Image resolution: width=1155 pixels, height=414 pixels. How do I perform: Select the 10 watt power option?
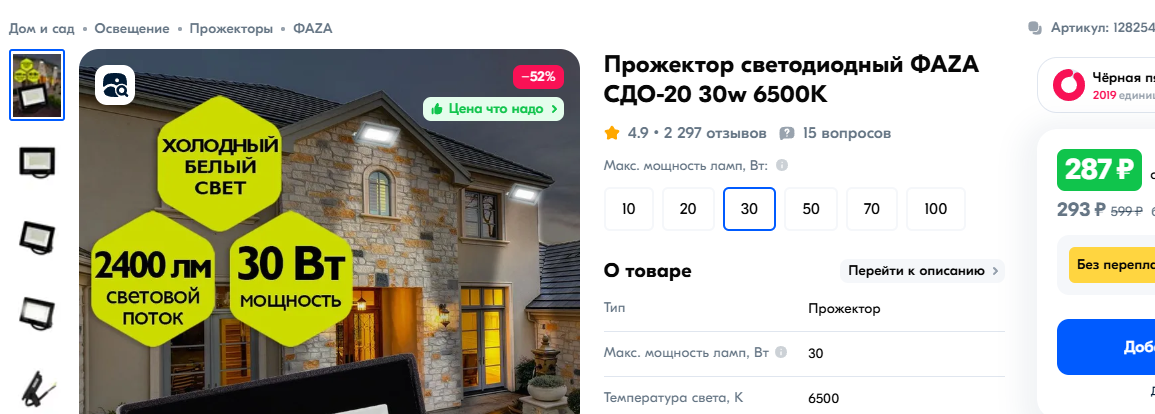[x=628, y=209]
